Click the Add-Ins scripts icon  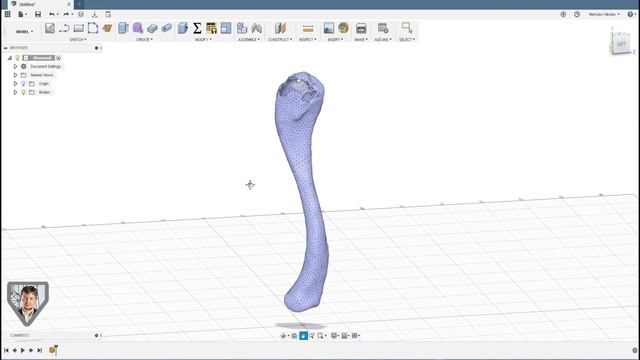click(383, 28)
